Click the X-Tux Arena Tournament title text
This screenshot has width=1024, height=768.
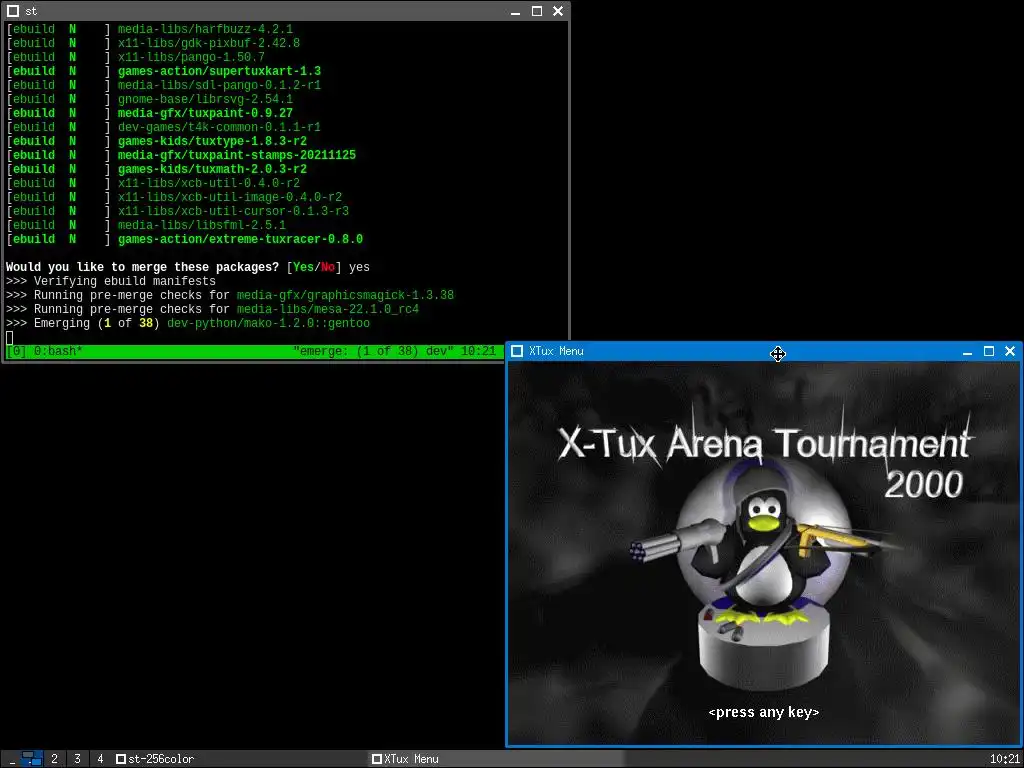[x=764, y=444]
